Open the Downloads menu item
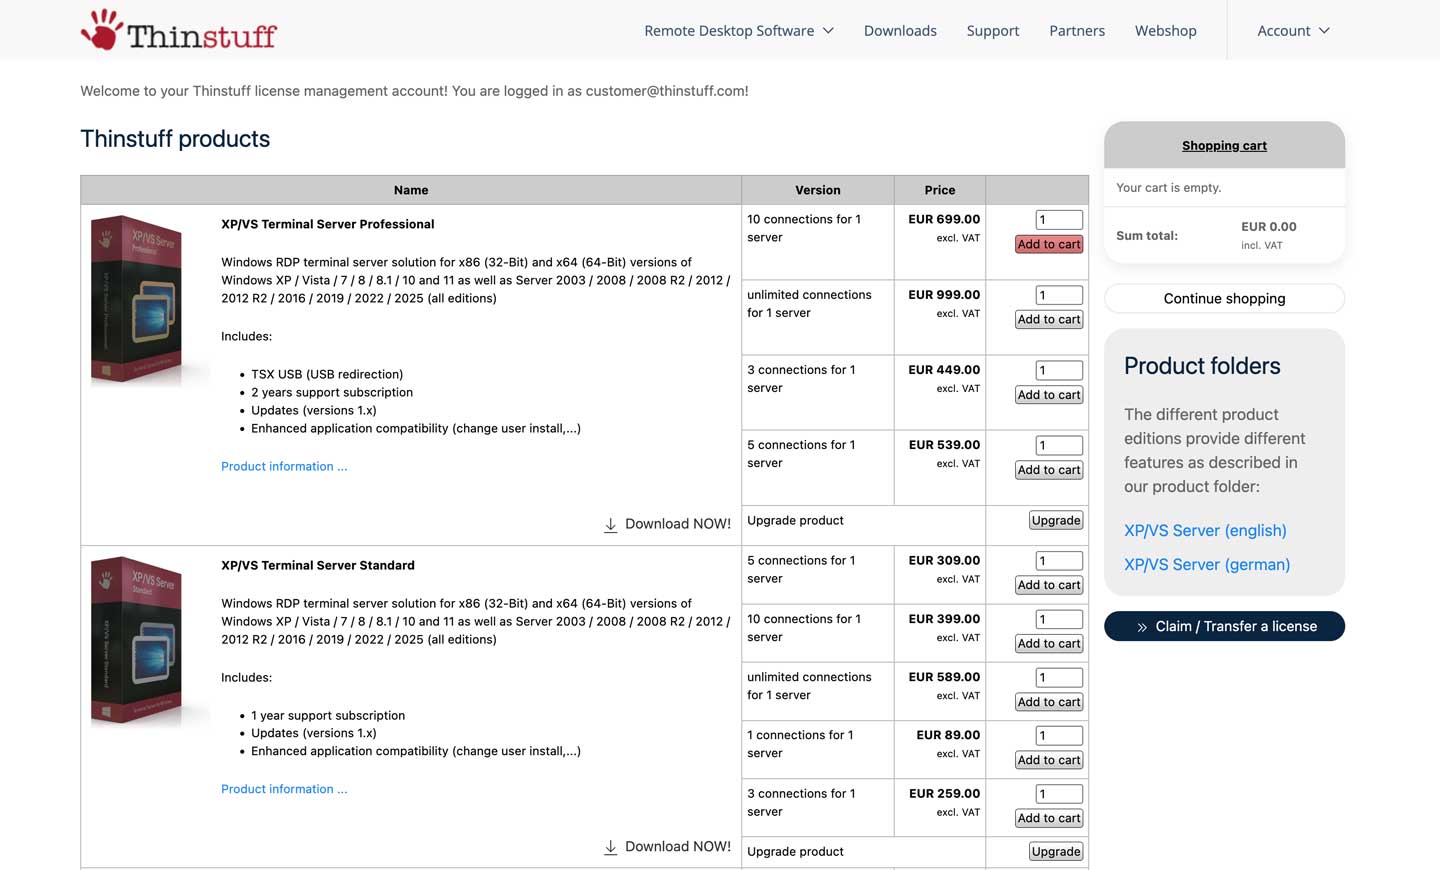This screenshot has height=870, width=1440. pyautogui.click(x=900, y=31)
